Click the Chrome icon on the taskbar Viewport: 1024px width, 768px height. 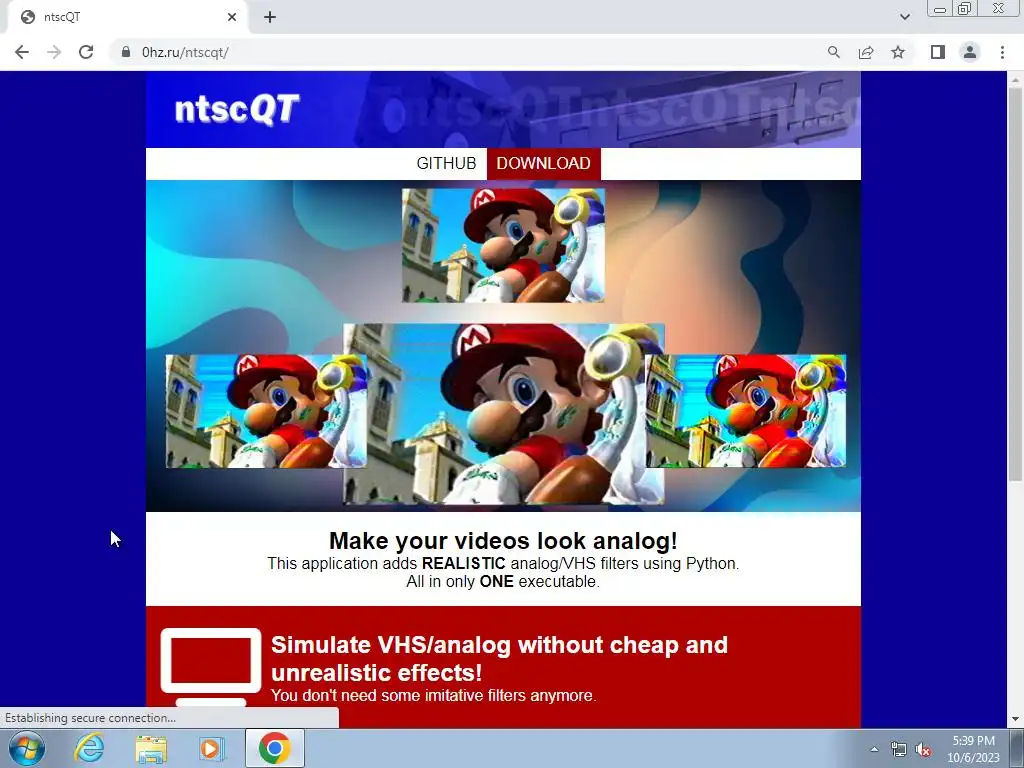[274, 748]
